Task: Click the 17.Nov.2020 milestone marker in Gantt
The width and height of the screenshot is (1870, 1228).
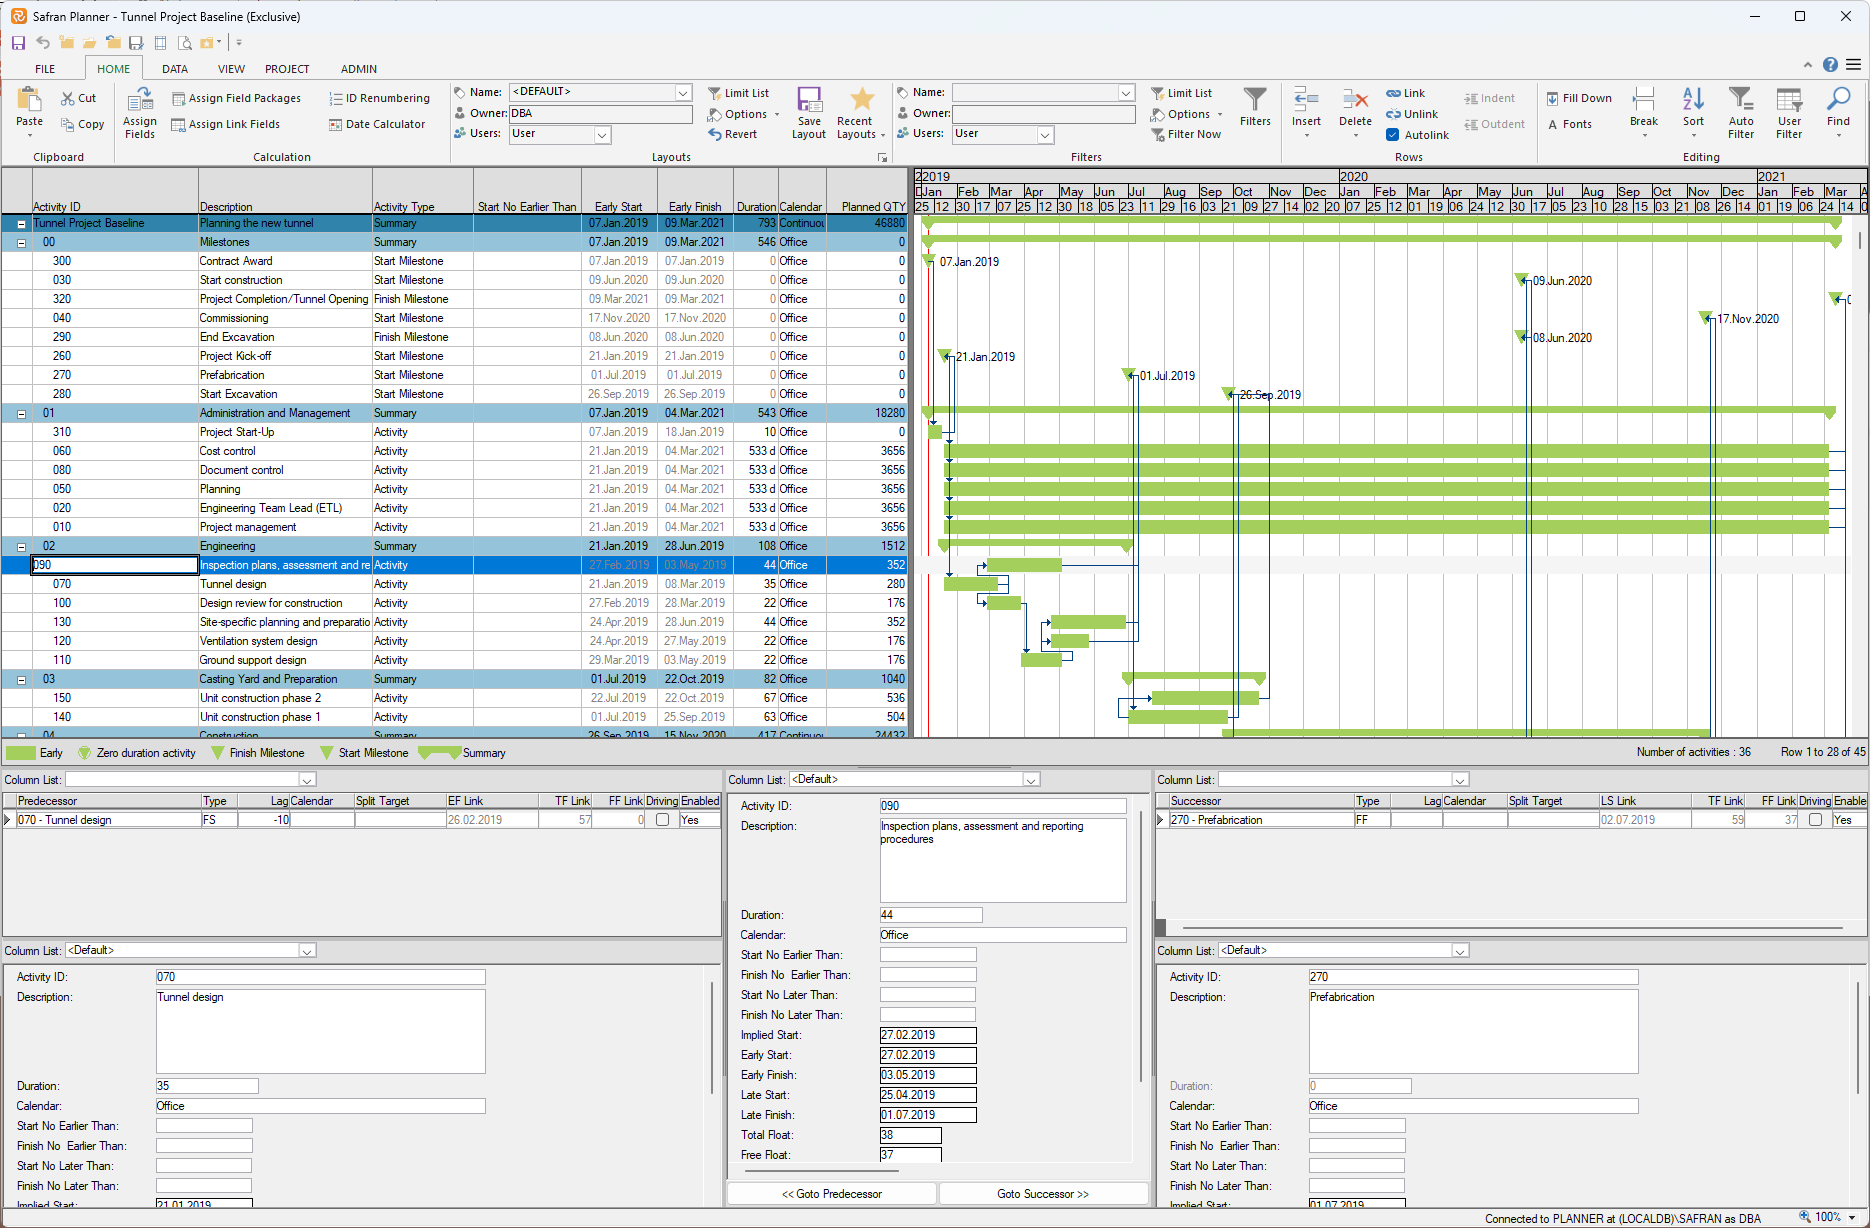Action: pos(1705,318)
